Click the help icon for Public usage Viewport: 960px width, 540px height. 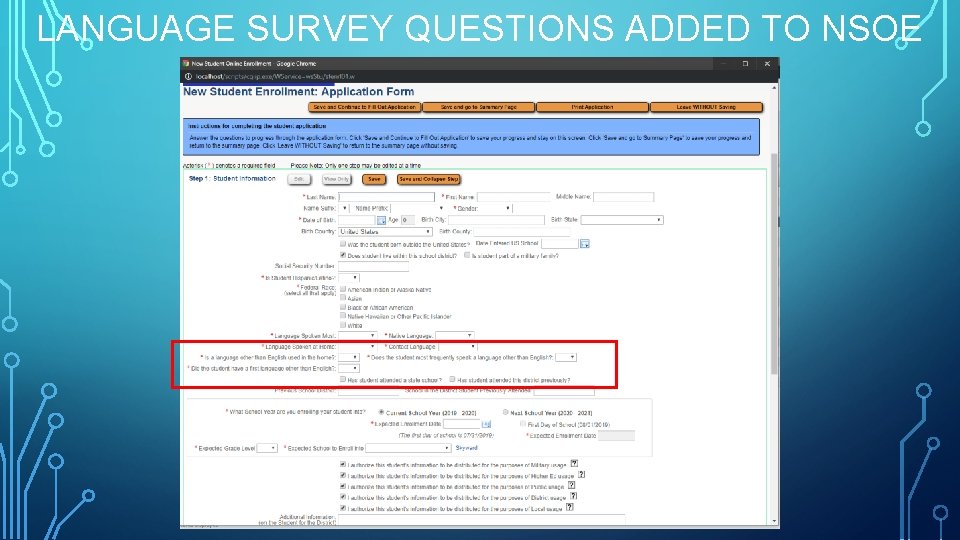click(x=571, y=486)
